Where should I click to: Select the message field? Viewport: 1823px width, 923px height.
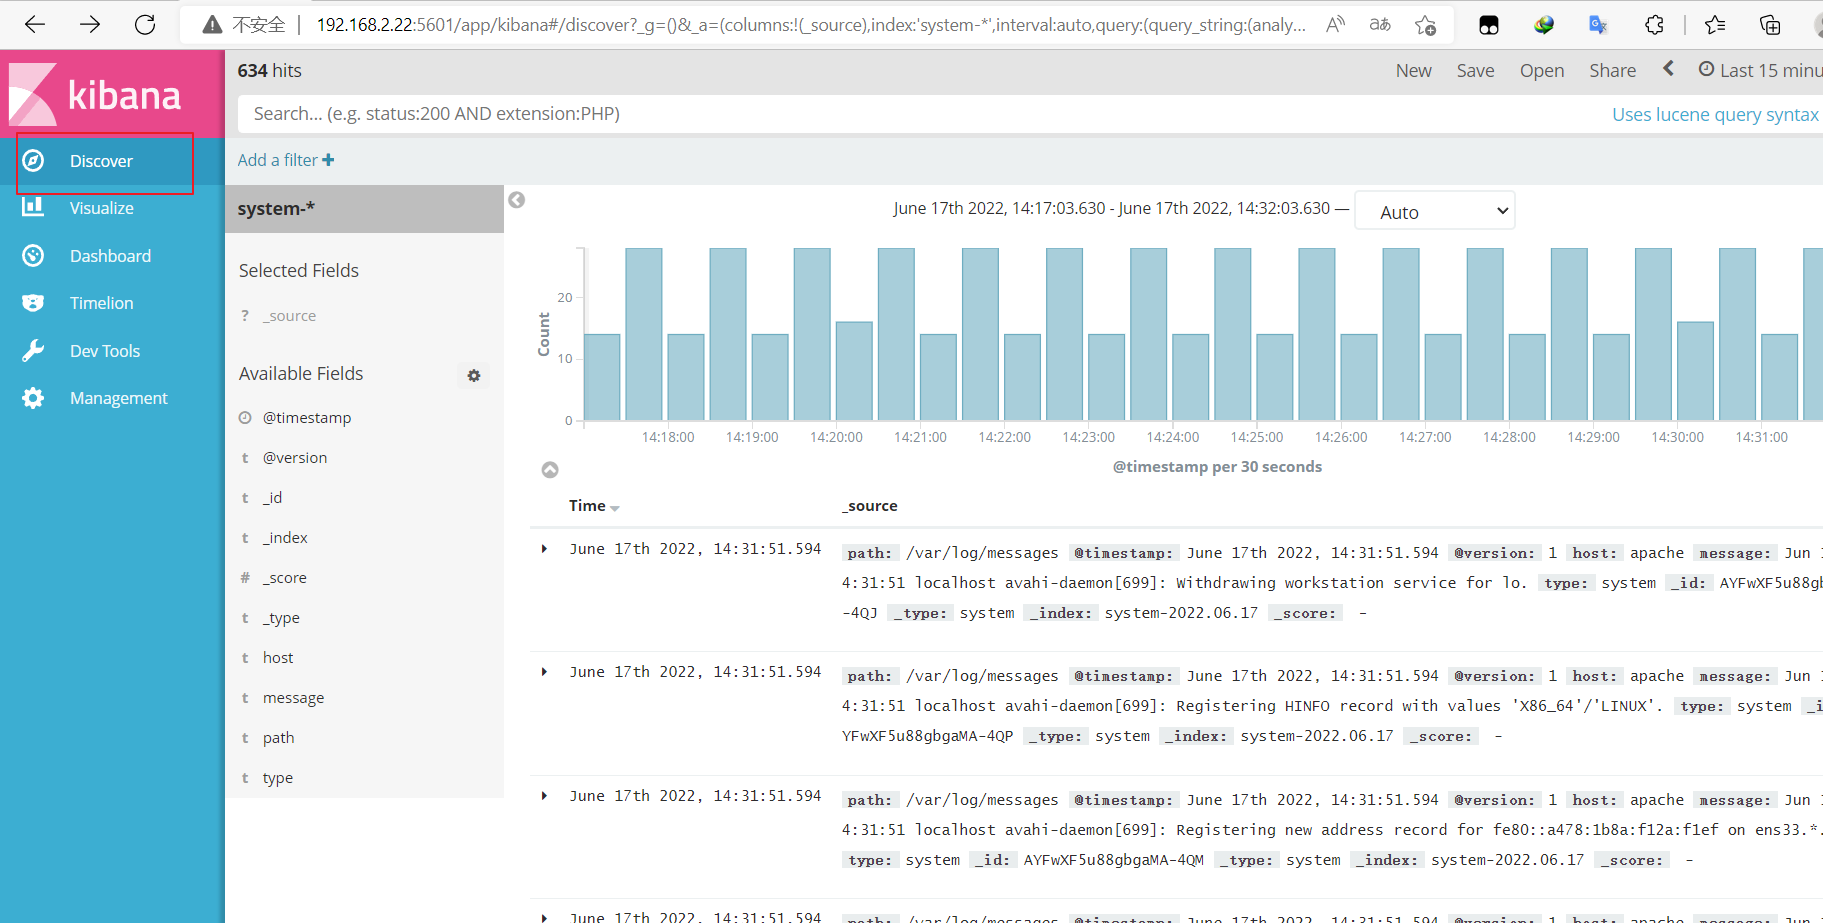click(293, 698)
